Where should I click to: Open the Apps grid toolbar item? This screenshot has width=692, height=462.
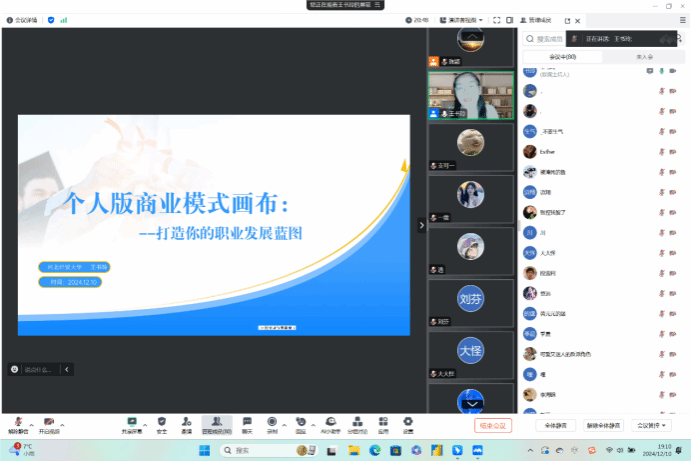[x=383, y=425]
